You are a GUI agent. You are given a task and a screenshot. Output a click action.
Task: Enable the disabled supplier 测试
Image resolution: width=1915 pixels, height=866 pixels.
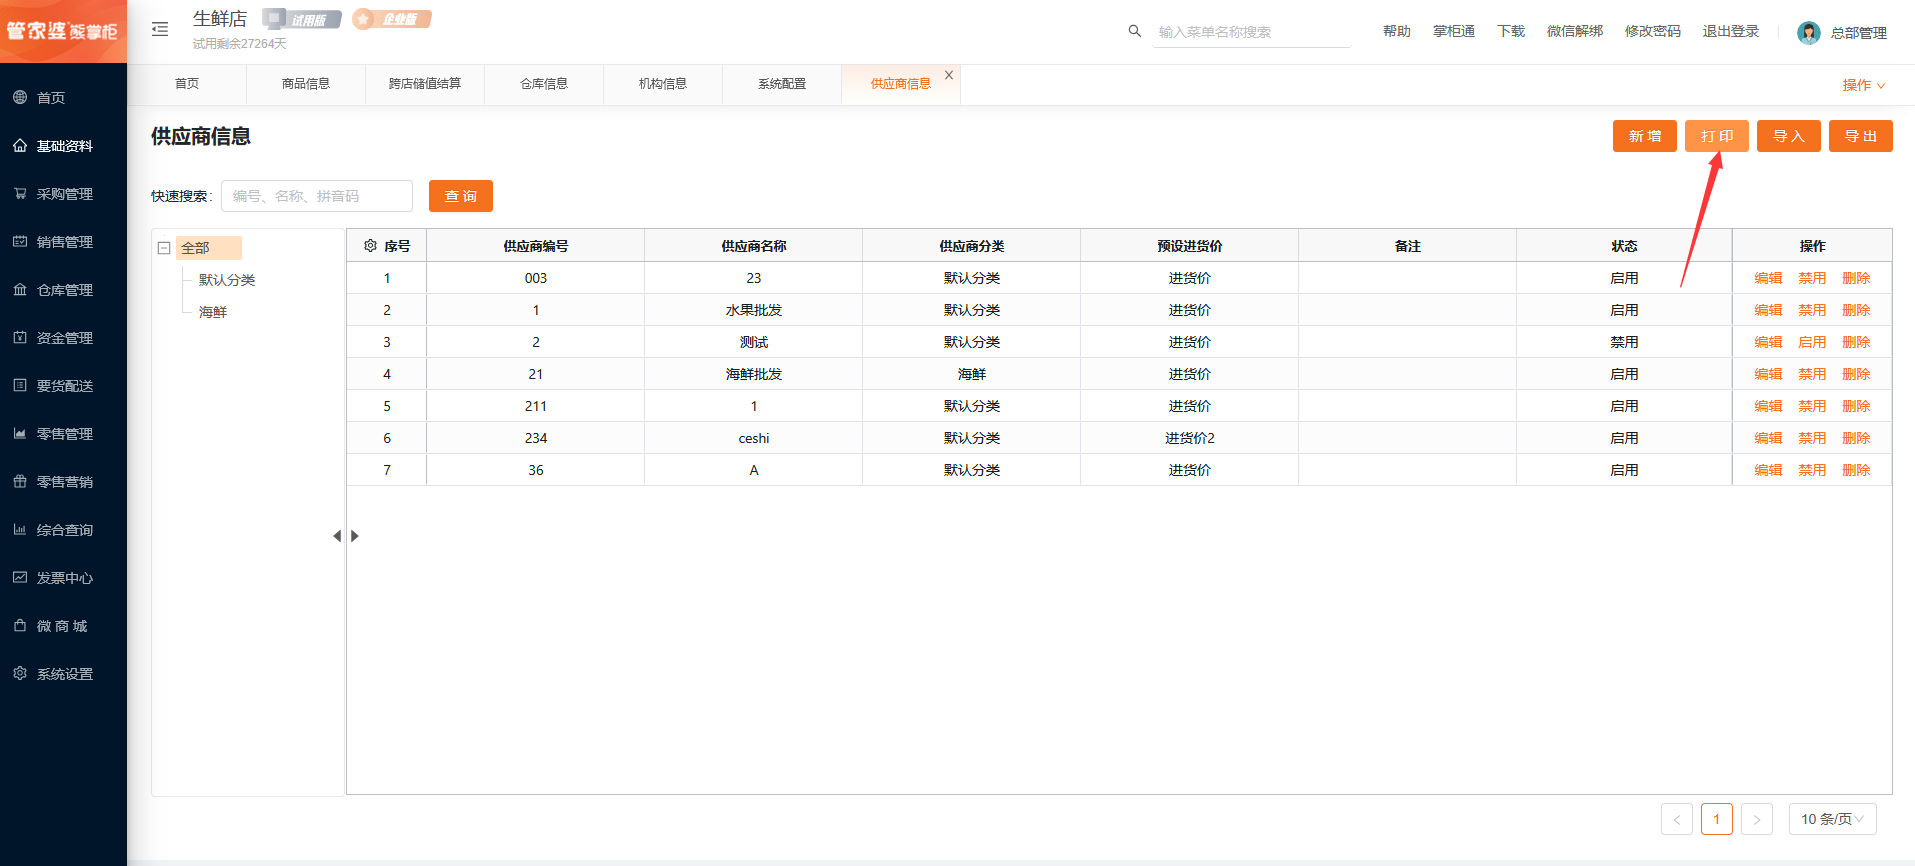(1812, 342)
